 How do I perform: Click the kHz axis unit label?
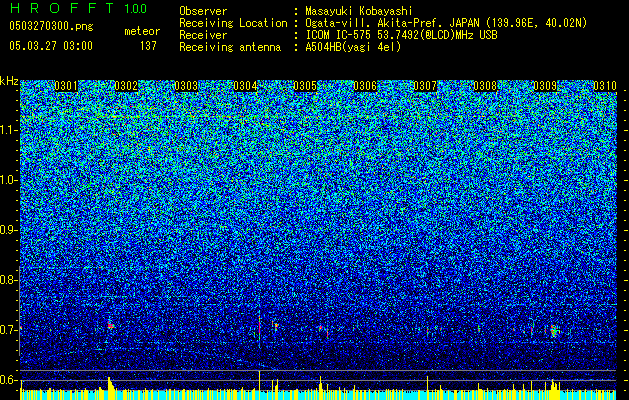pos(9,81)
